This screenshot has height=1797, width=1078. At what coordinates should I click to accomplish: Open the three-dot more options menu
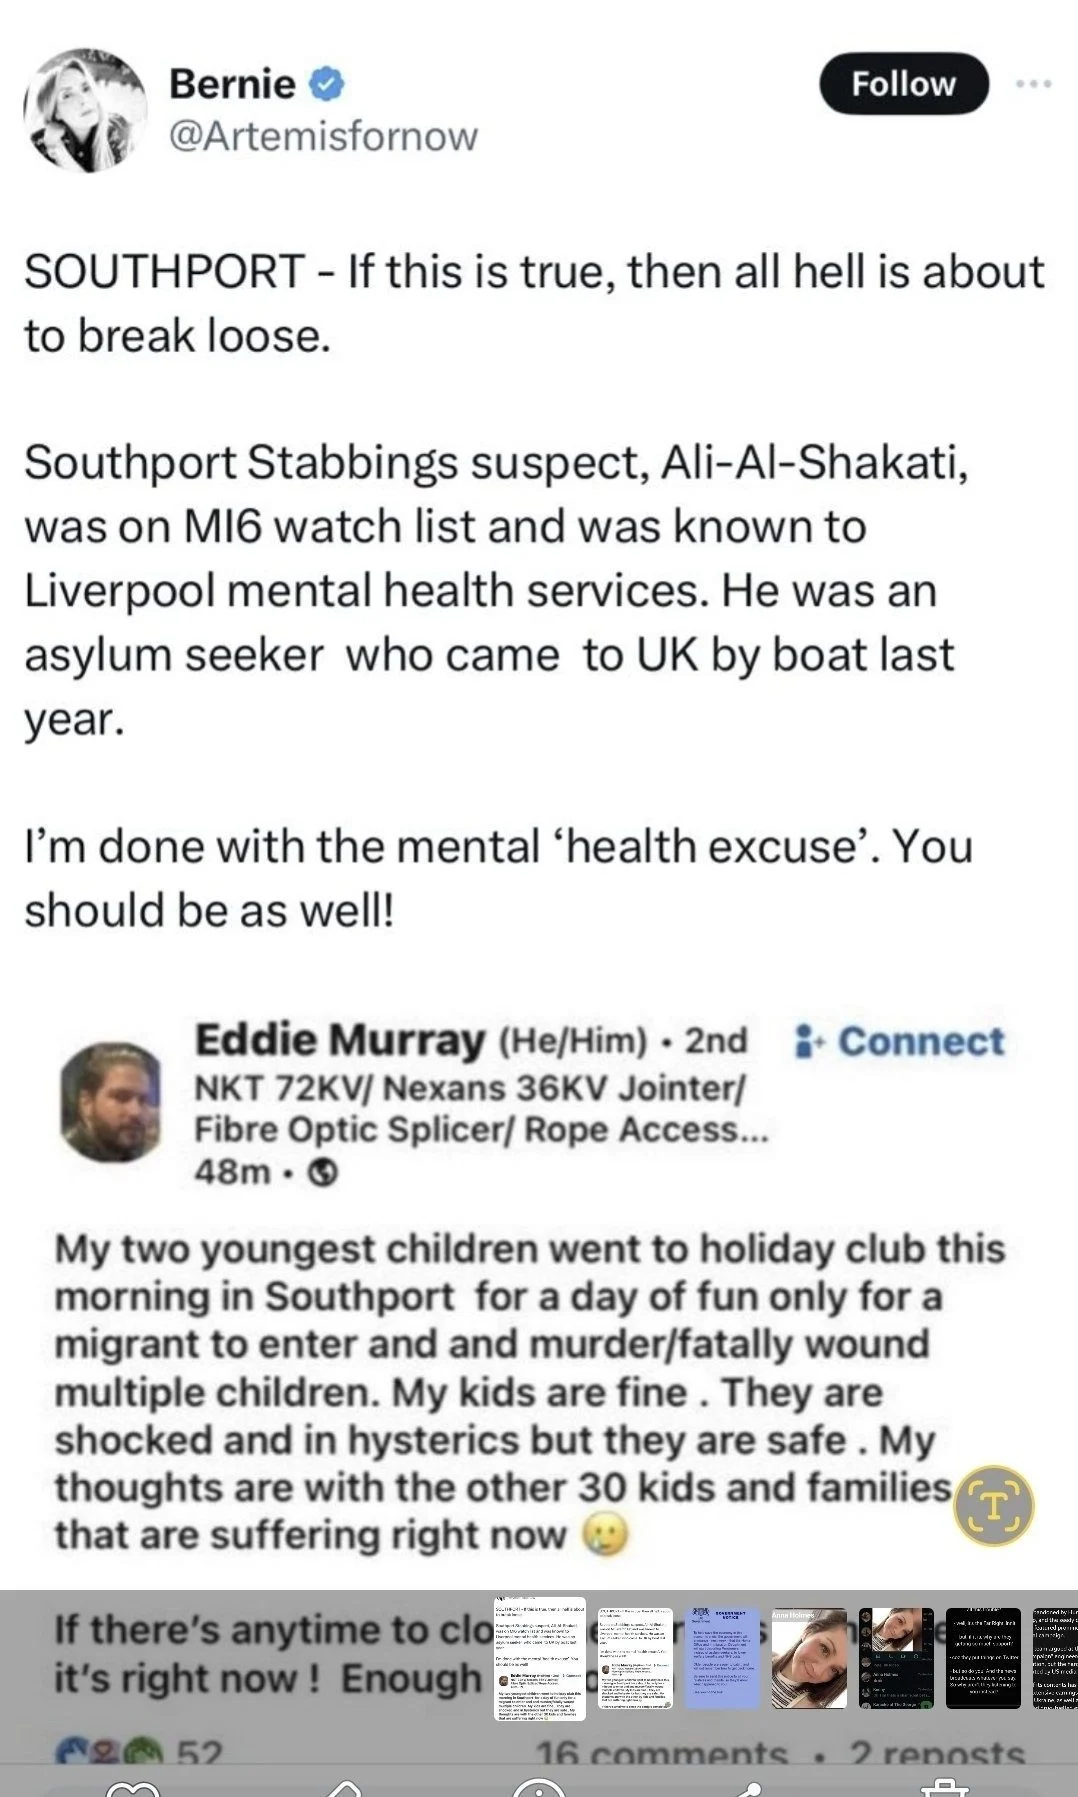(1033, 85)
